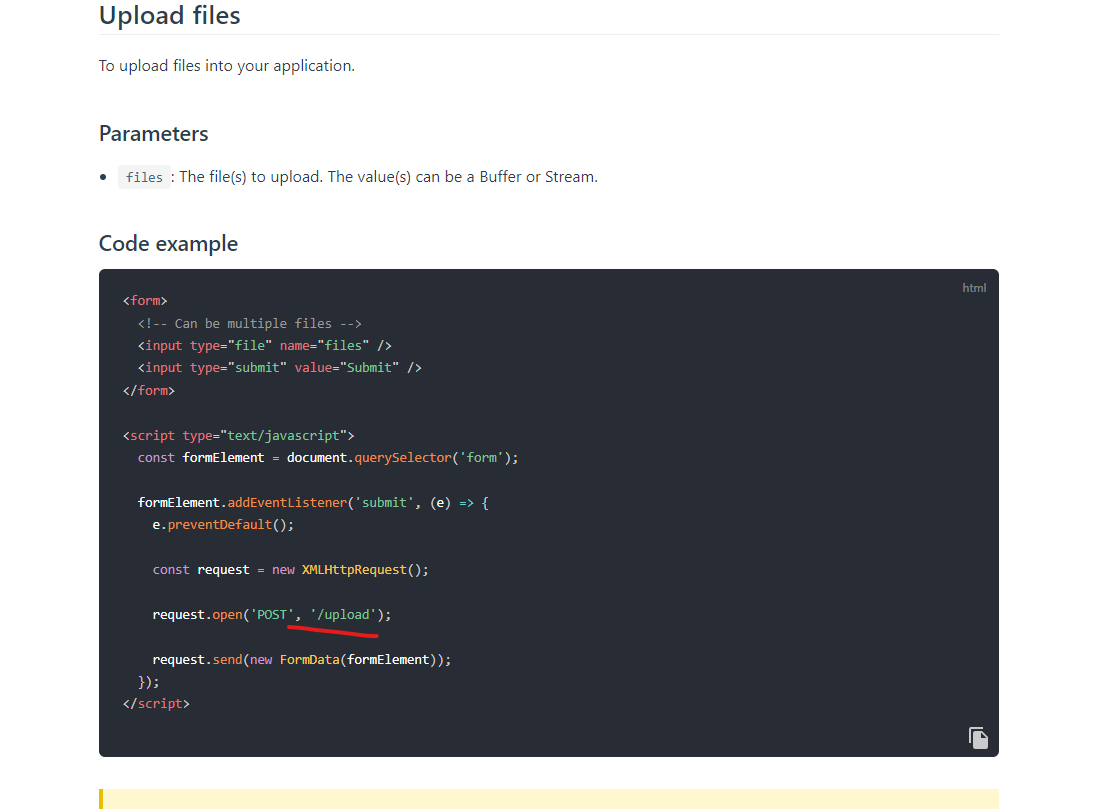This screenshot has width=1099, height=809.
Task: Click the '/upload' string argument in request.open
Action: coord(344,614)
